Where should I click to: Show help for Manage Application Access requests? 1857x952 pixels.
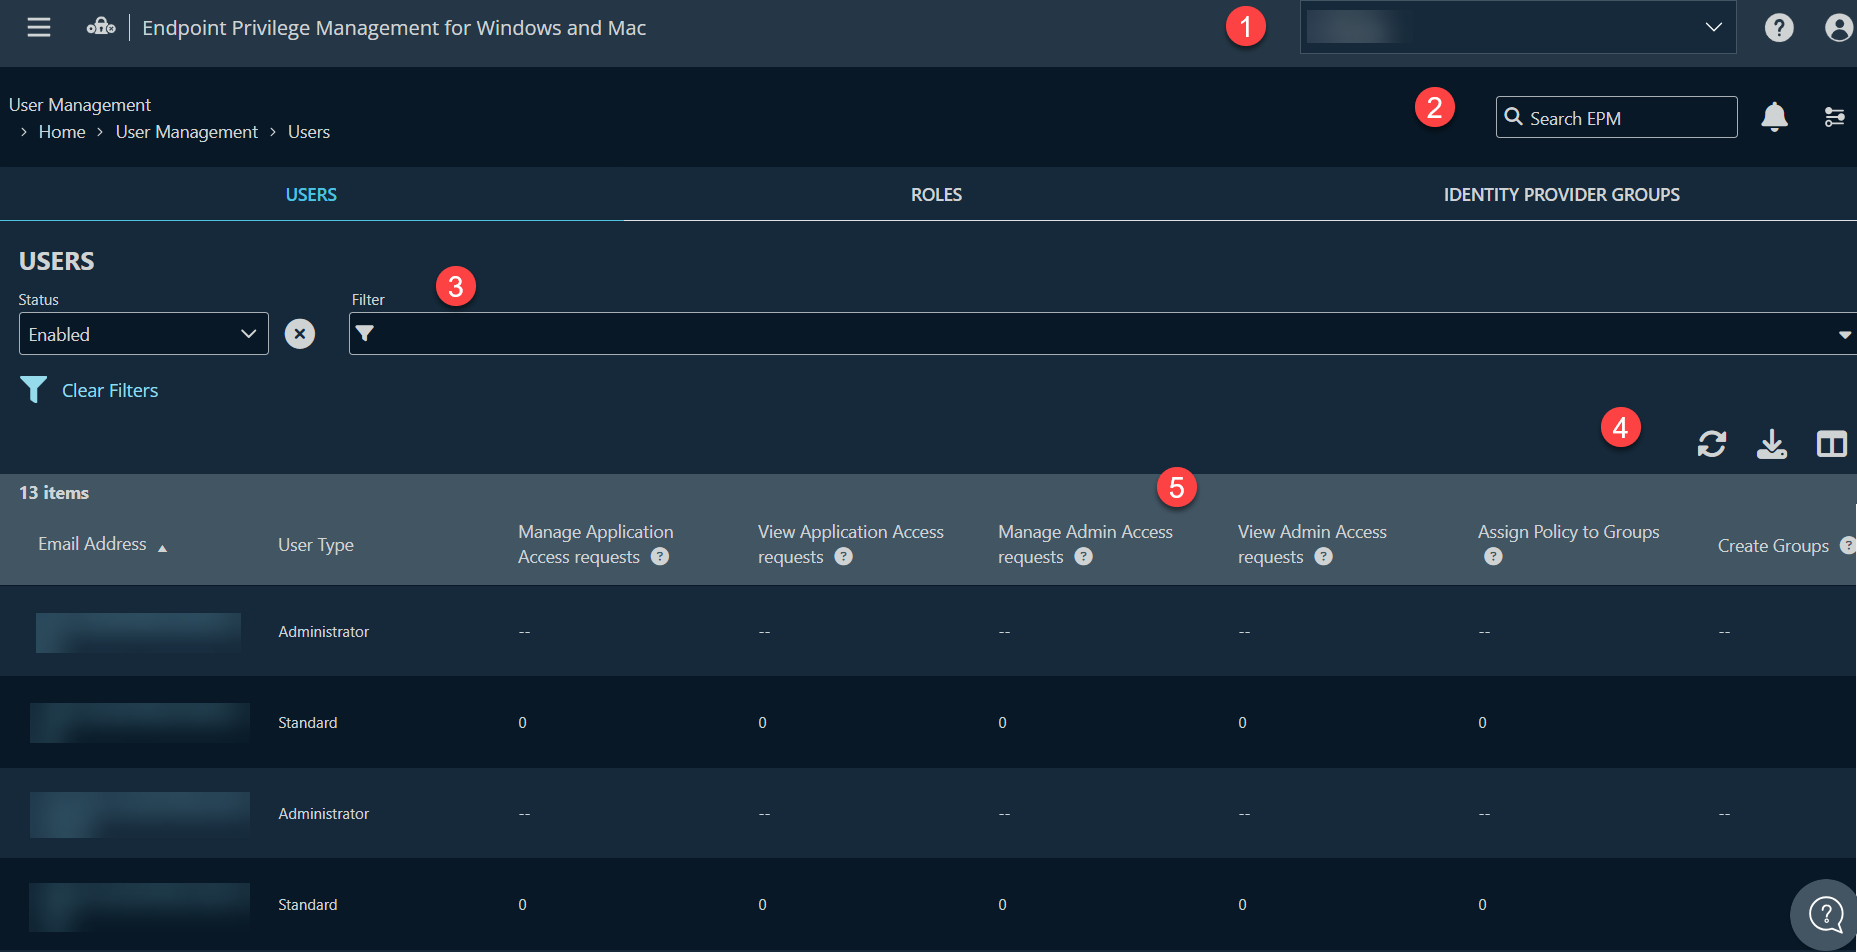(x=660, y=557)
